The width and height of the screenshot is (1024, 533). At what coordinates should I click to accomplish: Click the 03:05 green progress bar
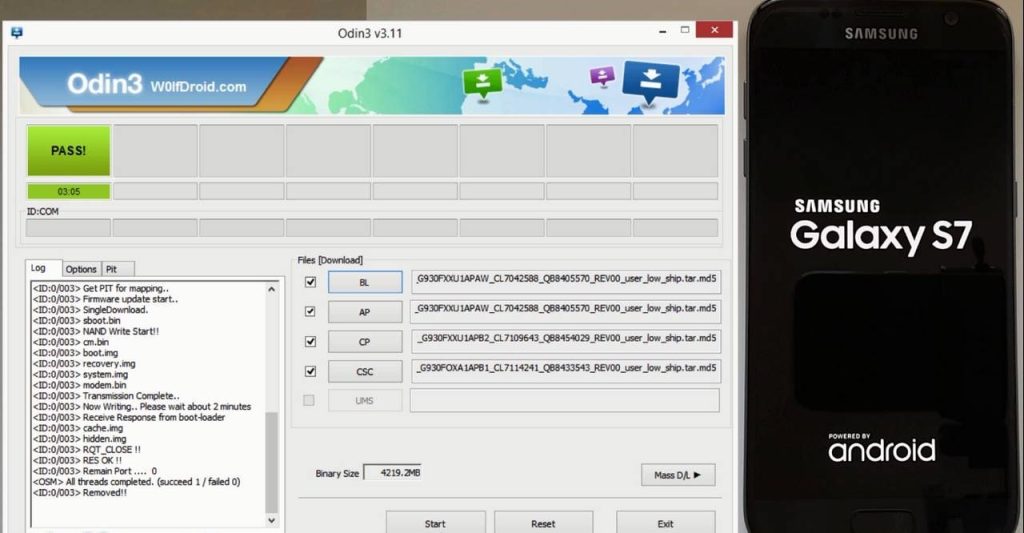pos(69,191)
